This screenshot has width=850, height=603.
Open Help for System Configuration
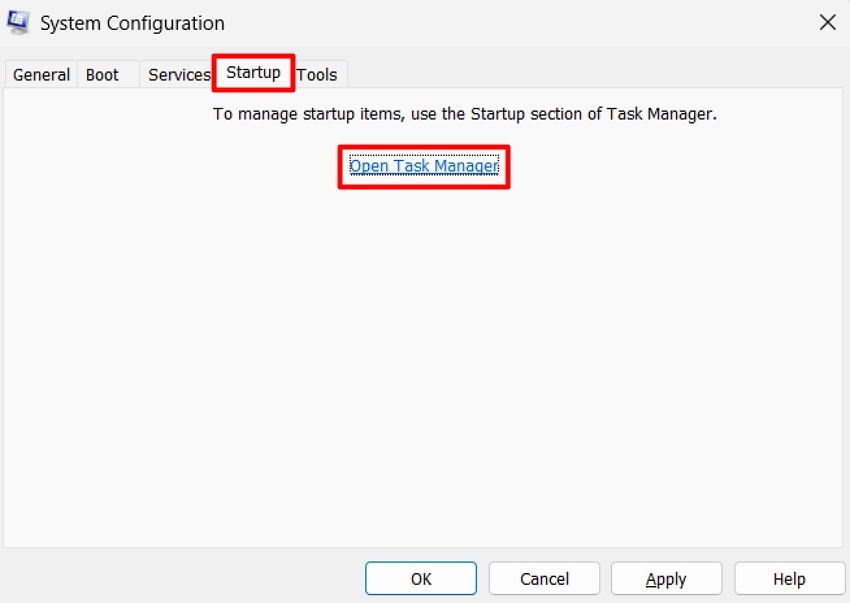point(789,578)
